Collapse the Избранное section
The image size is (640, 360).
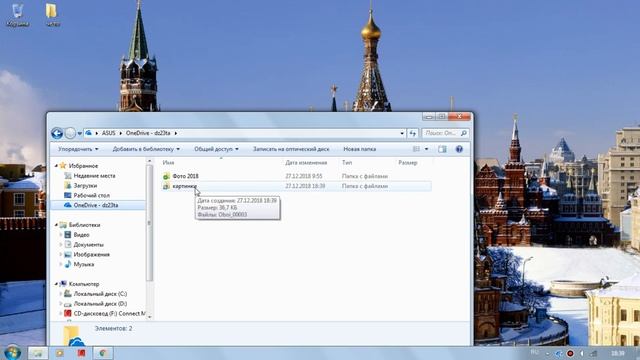coord(56,166)
